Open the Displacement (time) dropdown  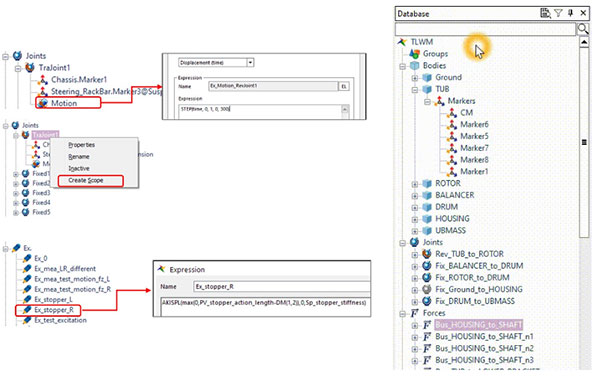250,62
